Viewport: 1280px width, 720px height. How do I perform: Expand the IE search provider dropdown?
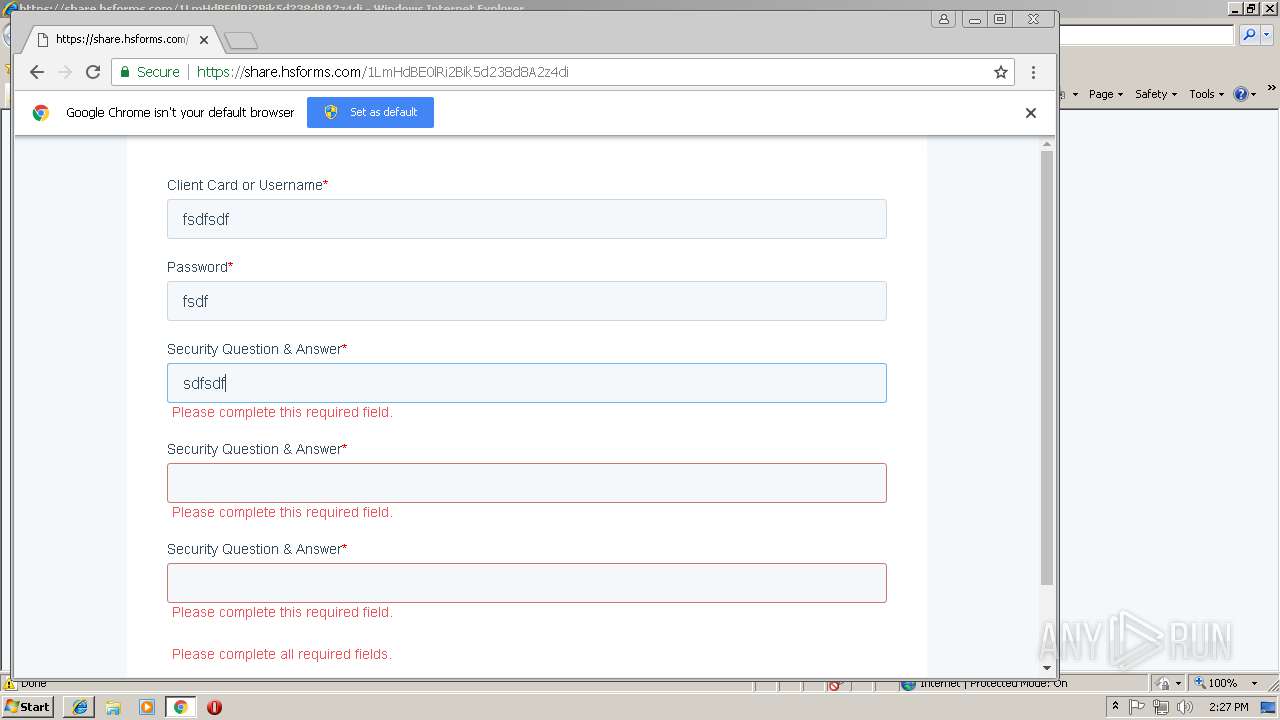1266,35
